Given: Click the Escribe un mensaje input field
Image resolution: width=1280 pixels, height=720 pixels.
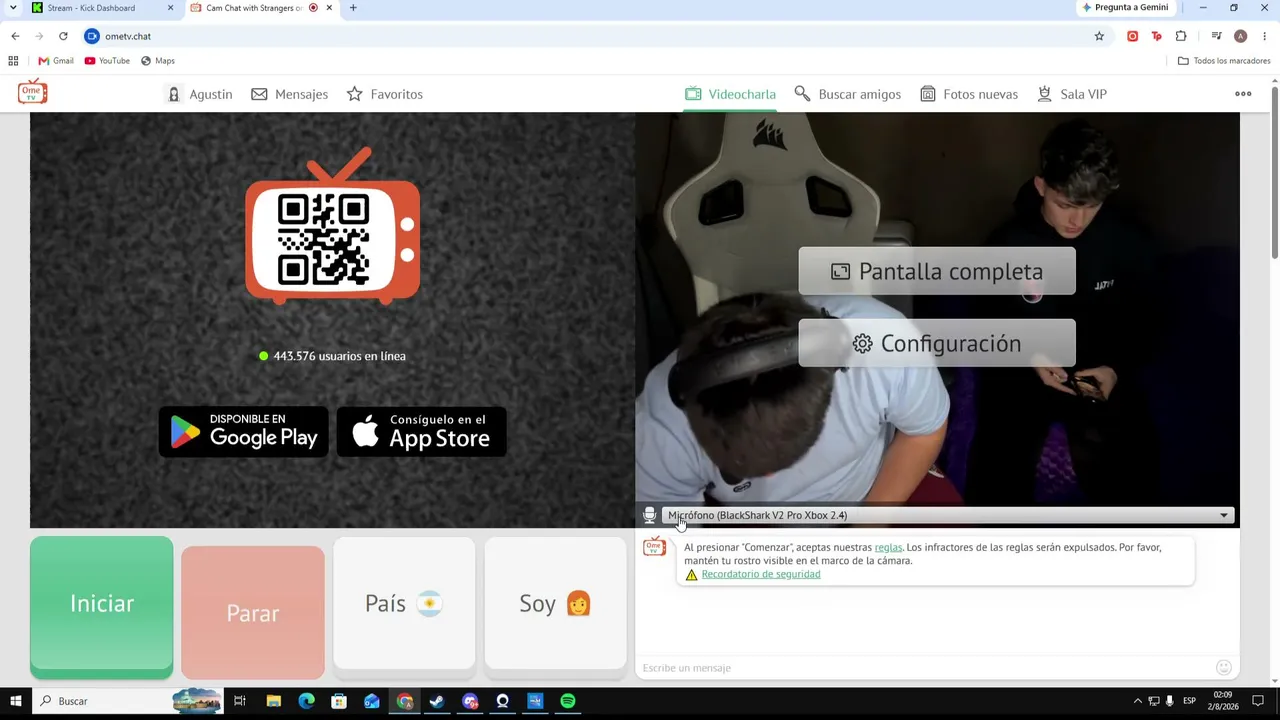Looking at the screenshot, I should tap(924, 667).
